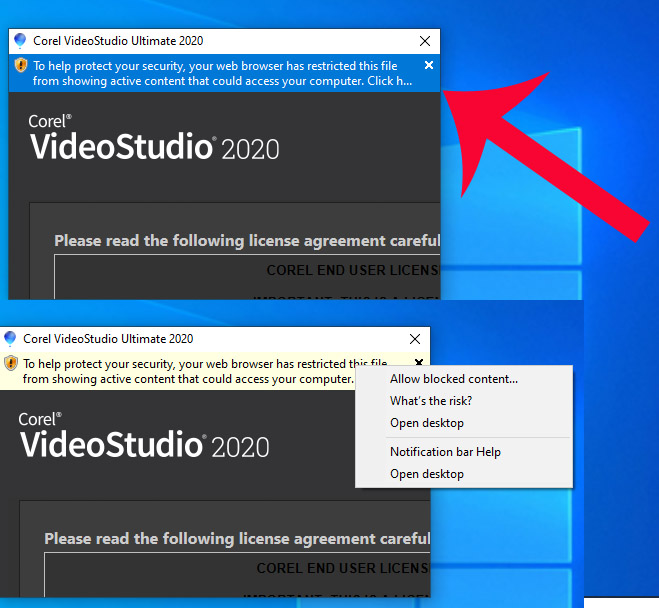Click the balloon app icon in upper title bar
This screenshot has height=608, width=659.
[x=20, y=41]
